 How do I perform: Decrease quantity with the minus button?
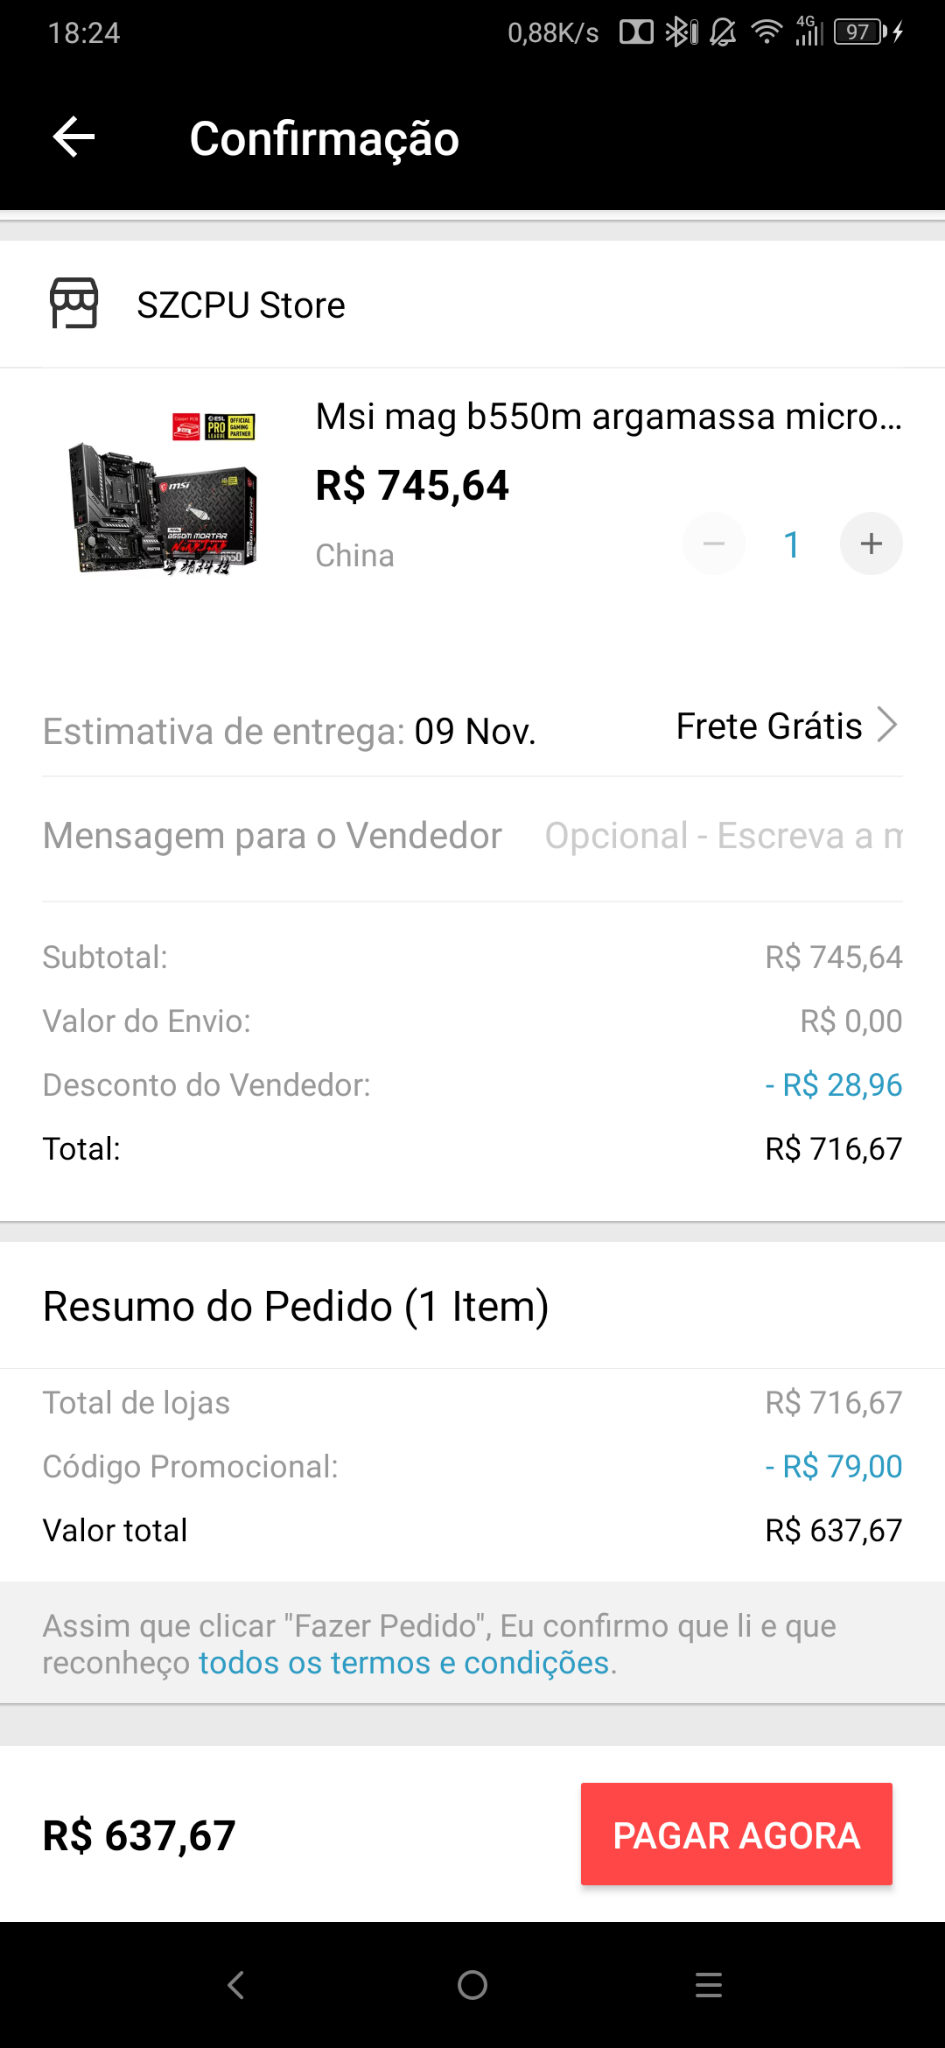pyautogui.click(x=714, y=544)
